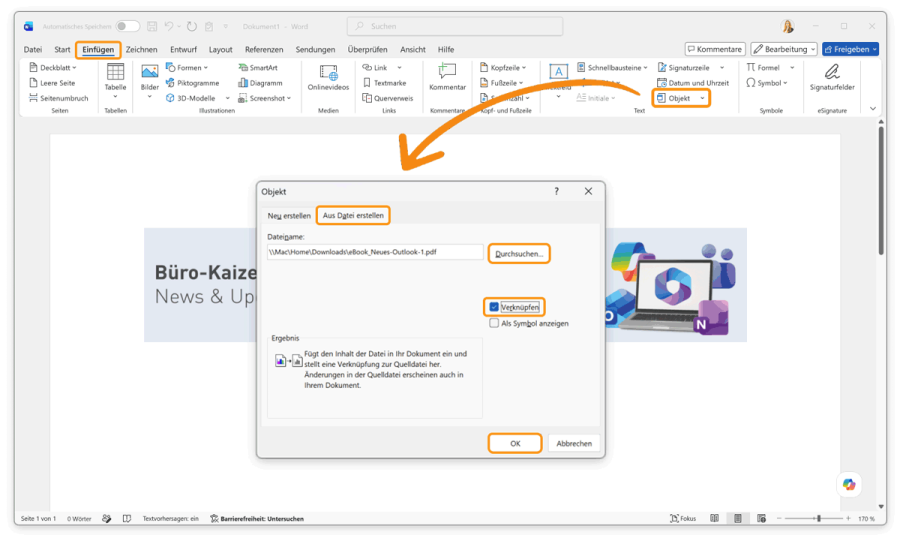Click the Durchsuchen button

[x=519, y=254]
